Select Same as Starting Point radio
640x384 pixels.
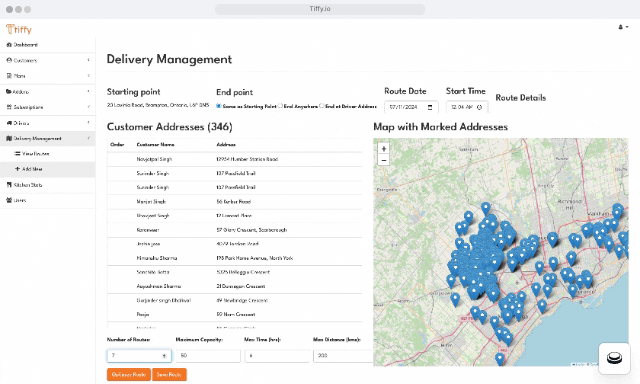[x=219, y=106]
